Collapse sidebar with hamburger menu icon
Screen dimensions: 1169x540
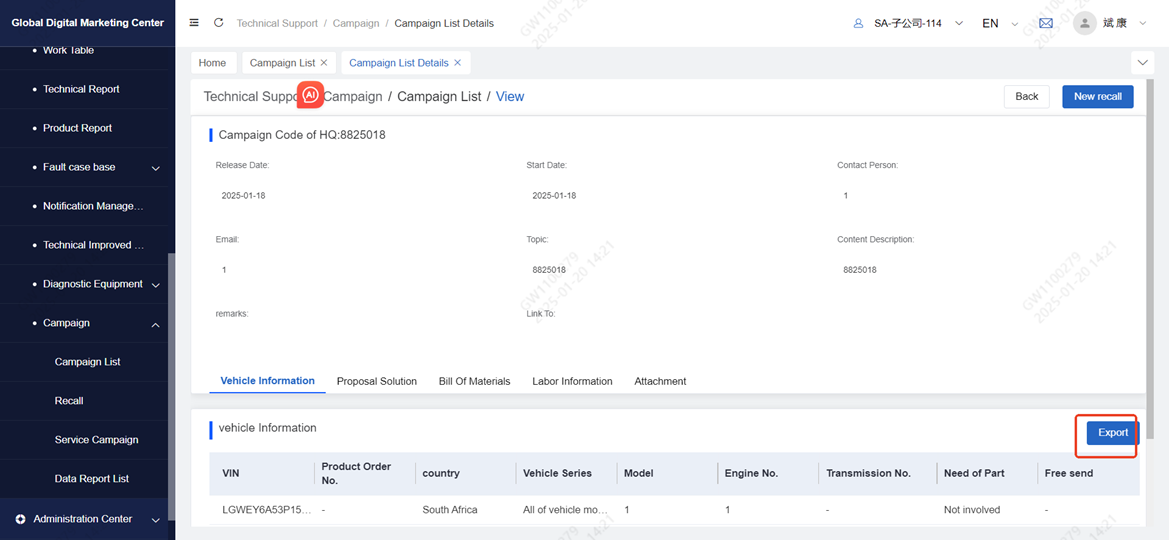coord(194,23)
